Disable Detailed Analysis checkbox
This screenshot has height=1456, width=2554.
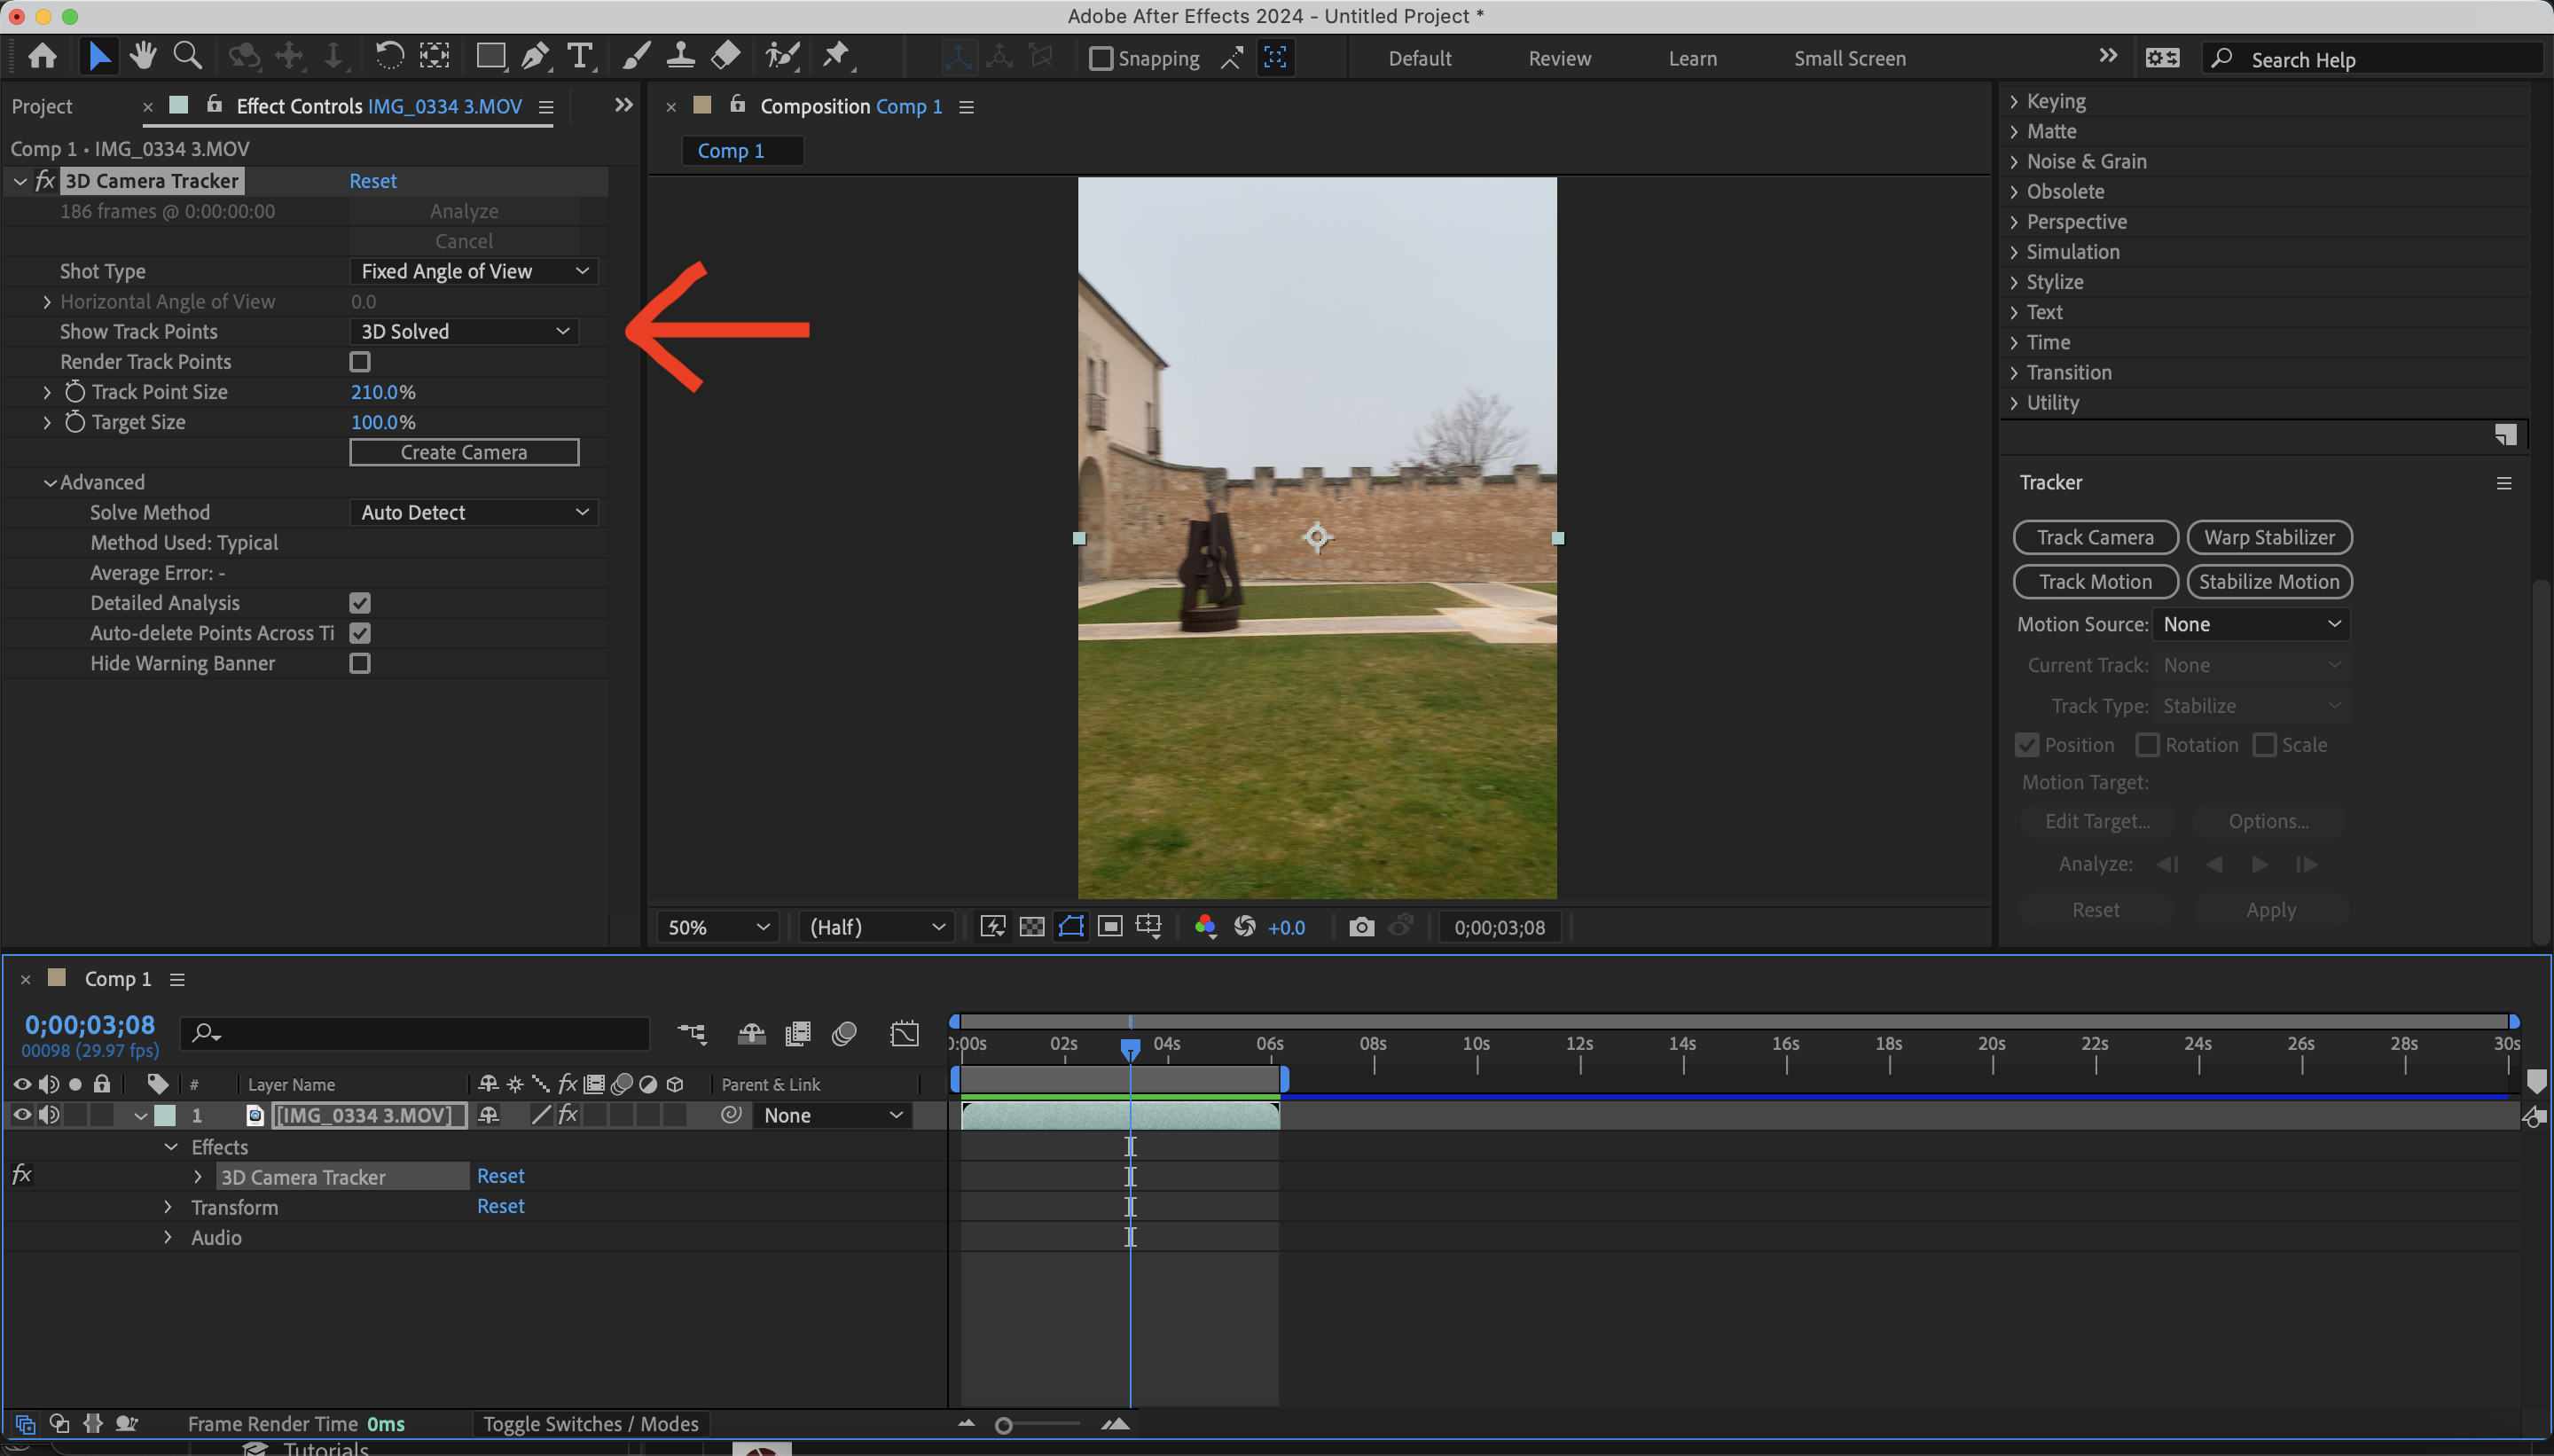[360, 603]
